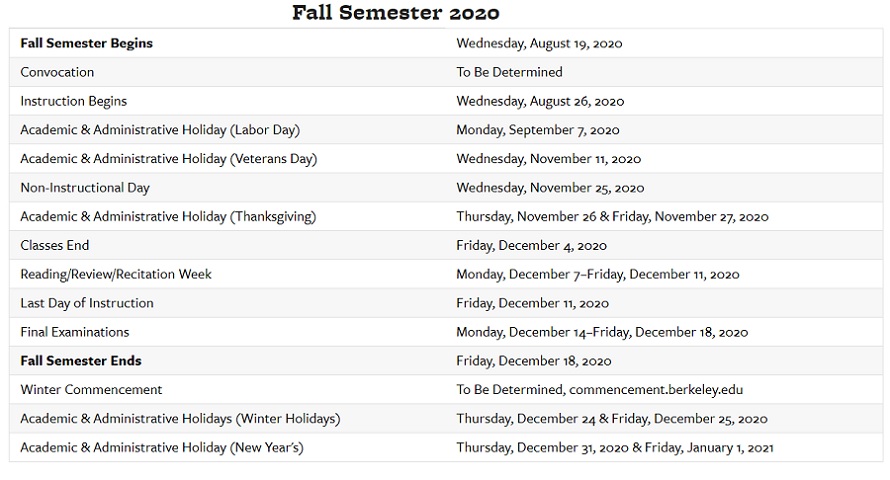Click the Veterans Day holiday label
The height and width of the screenshot is (480, 890).
[168, 159]
